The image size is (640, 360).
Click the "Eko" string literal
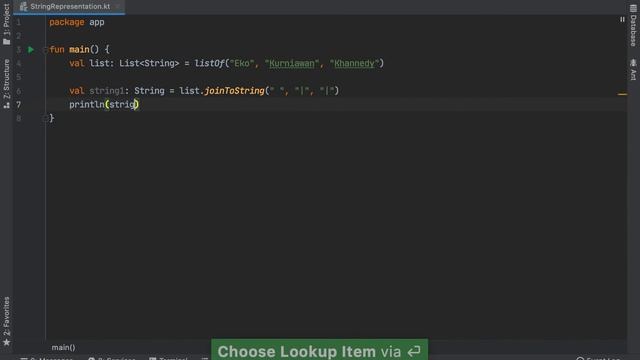[x=242, y=63]
